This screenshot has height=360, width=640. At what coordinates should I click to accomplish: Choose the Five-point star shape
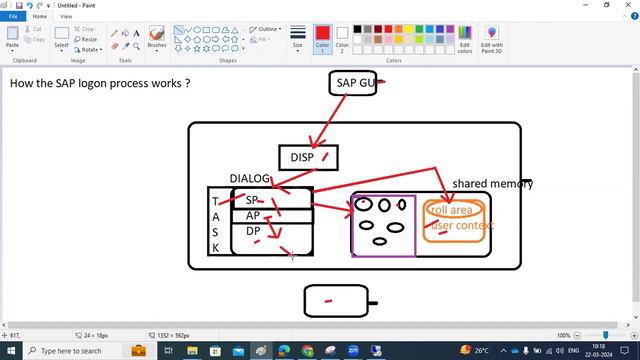(197, 49)
